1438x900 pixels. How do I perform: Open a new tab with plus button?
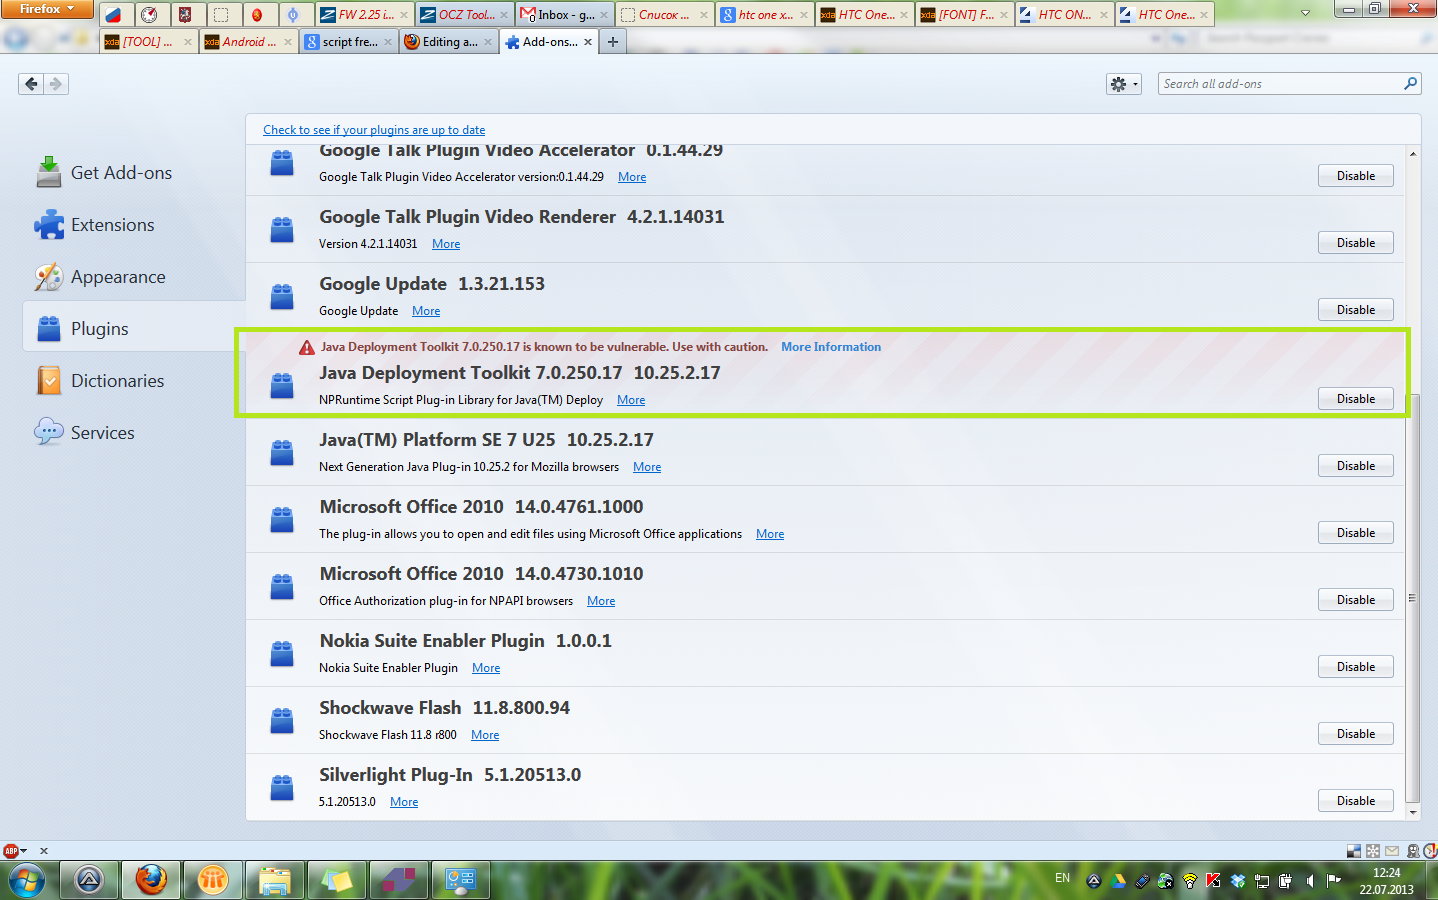coord(613,41)
